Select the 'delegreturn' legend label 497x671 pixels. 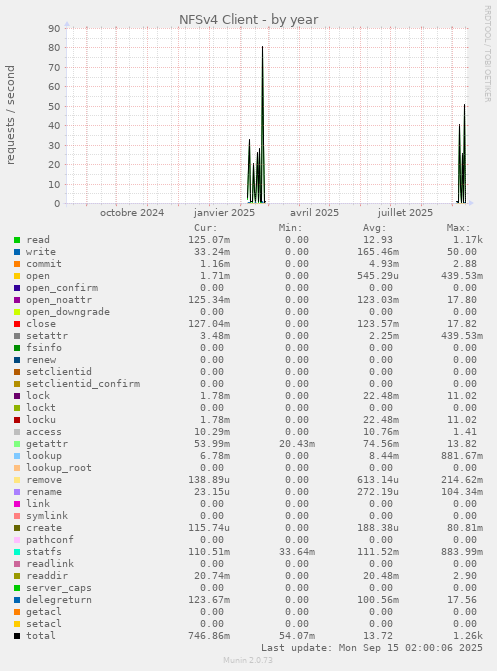tap(59, 600)
